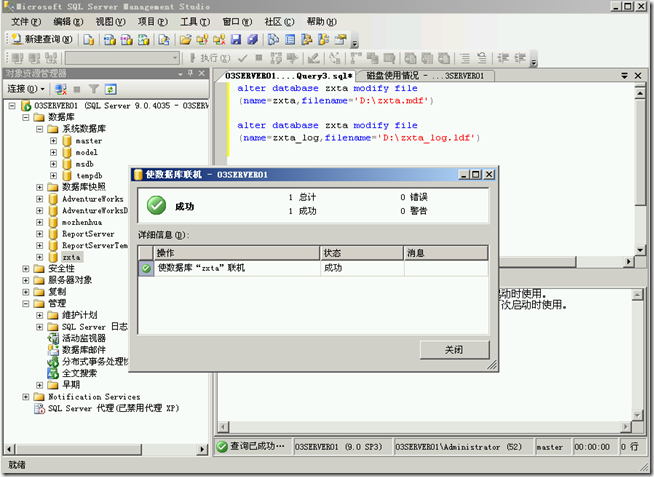Open the Community (社区) menu
Screen dimensions: 654x477
coord(279,22)
